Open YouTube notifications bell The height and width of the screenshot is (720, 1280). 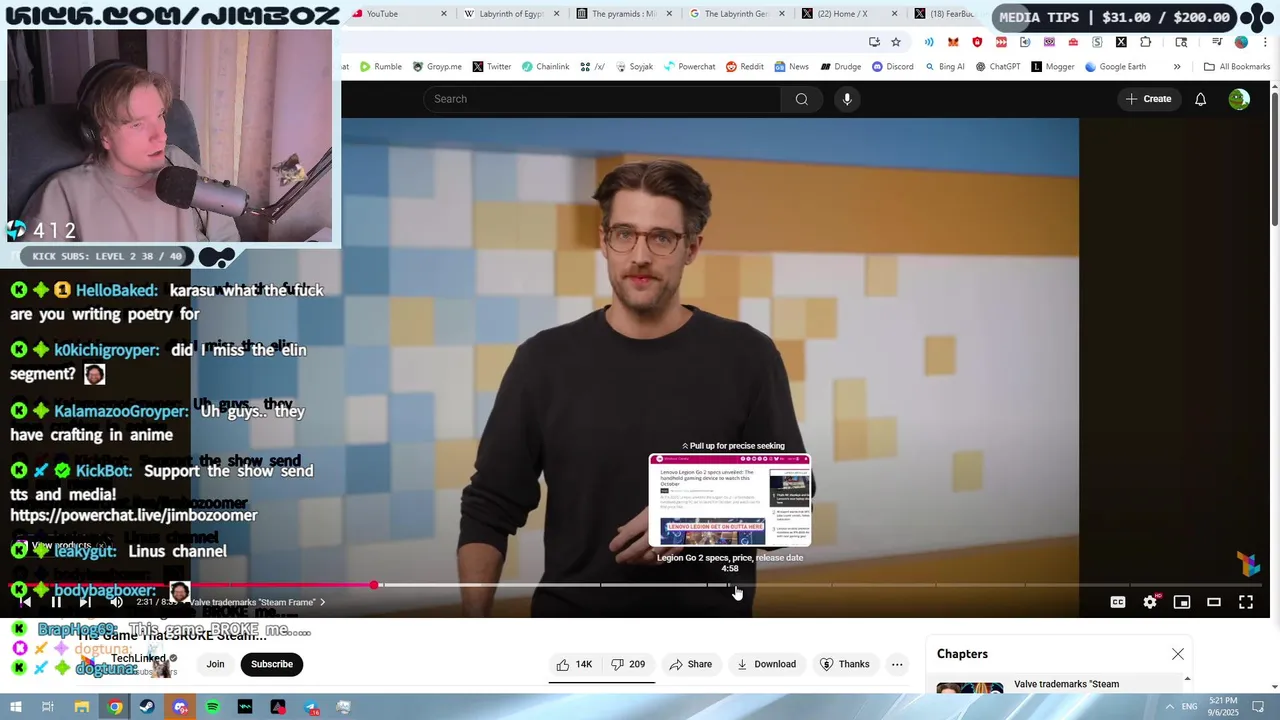coord(1200,99)
